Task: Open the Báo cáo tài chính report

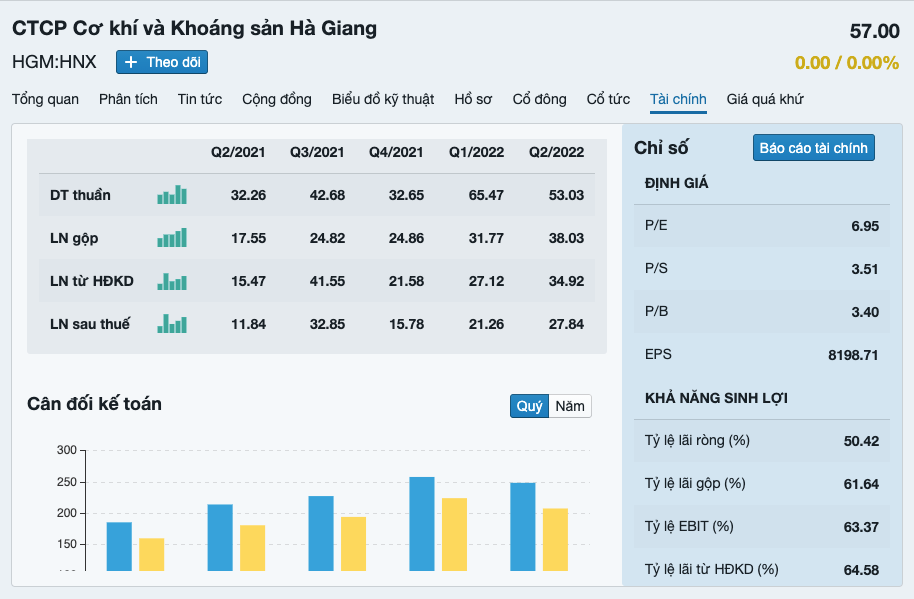Action: tap(814, 148)
